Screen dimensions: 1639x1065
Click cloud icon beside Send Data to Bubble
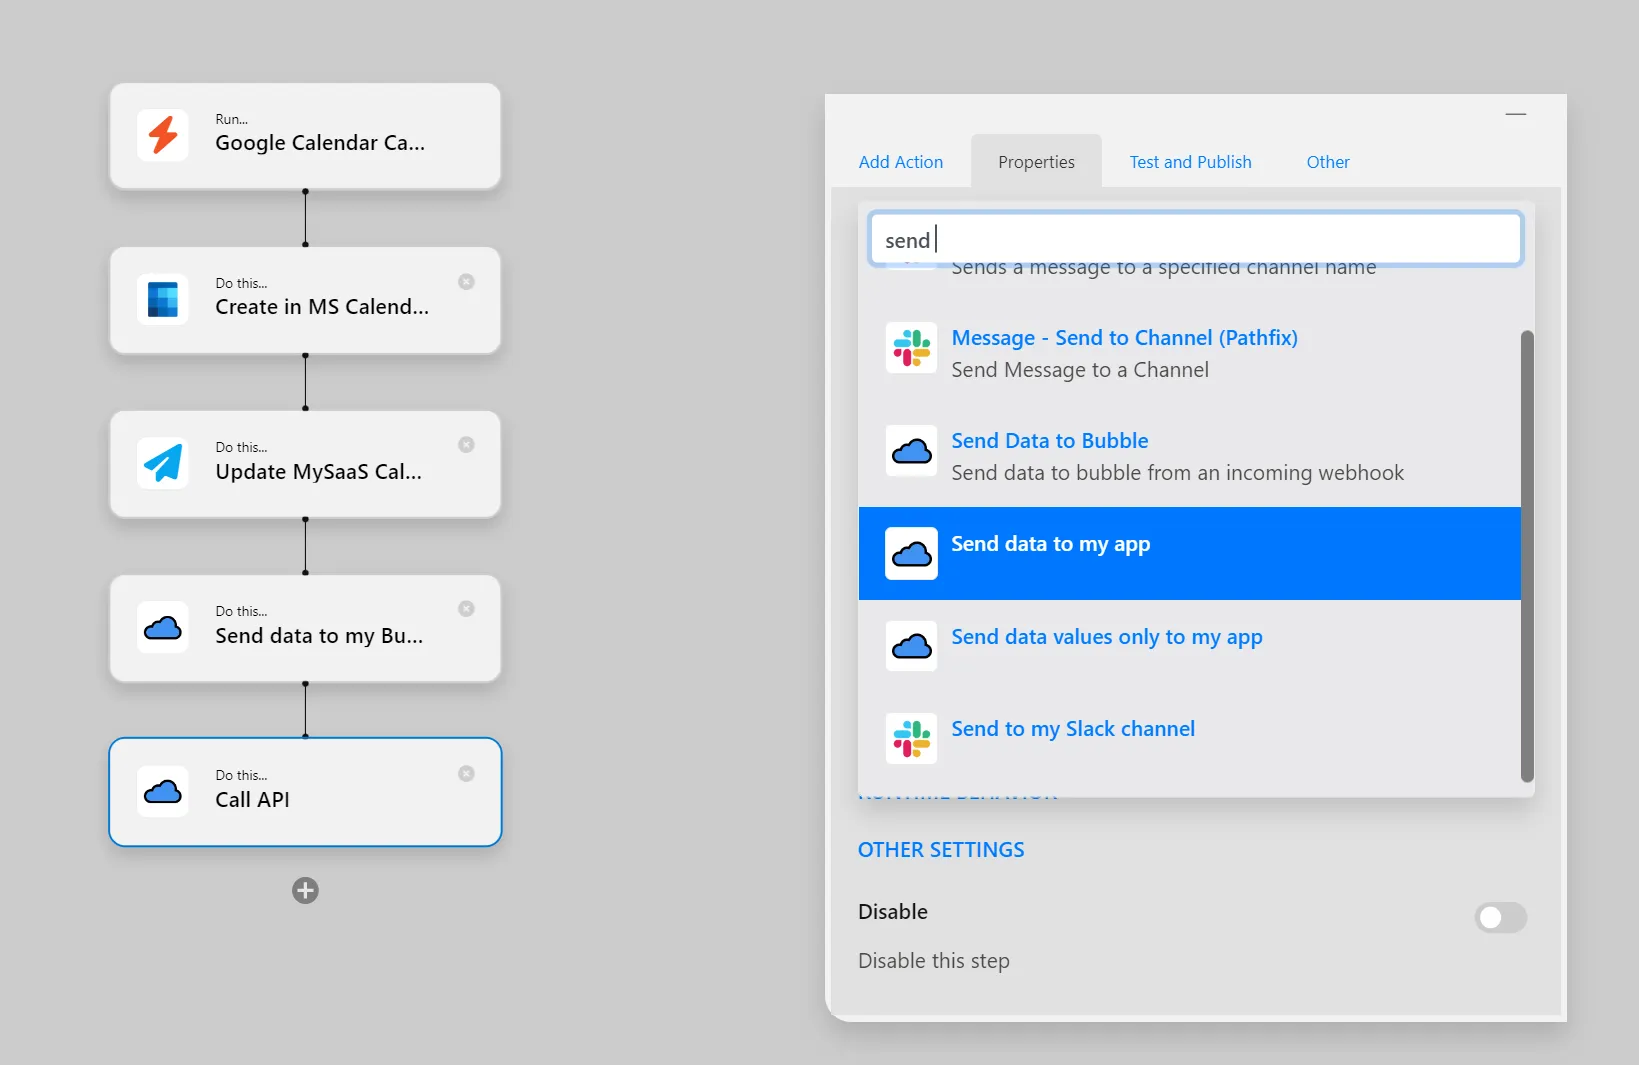click(911, 450)
